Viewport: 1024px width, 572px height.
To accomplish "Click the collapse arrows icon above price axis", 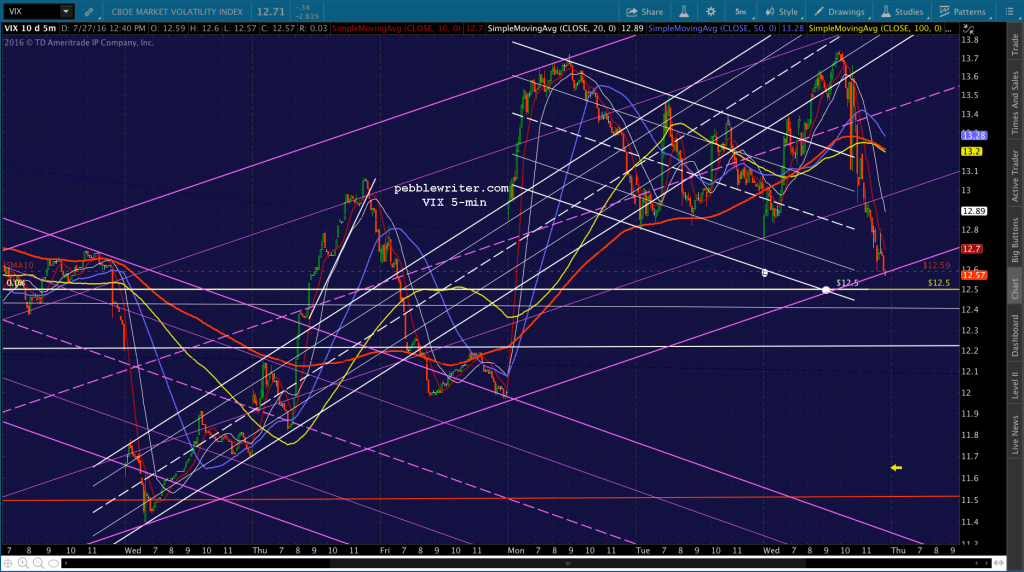I will point(968,29).
